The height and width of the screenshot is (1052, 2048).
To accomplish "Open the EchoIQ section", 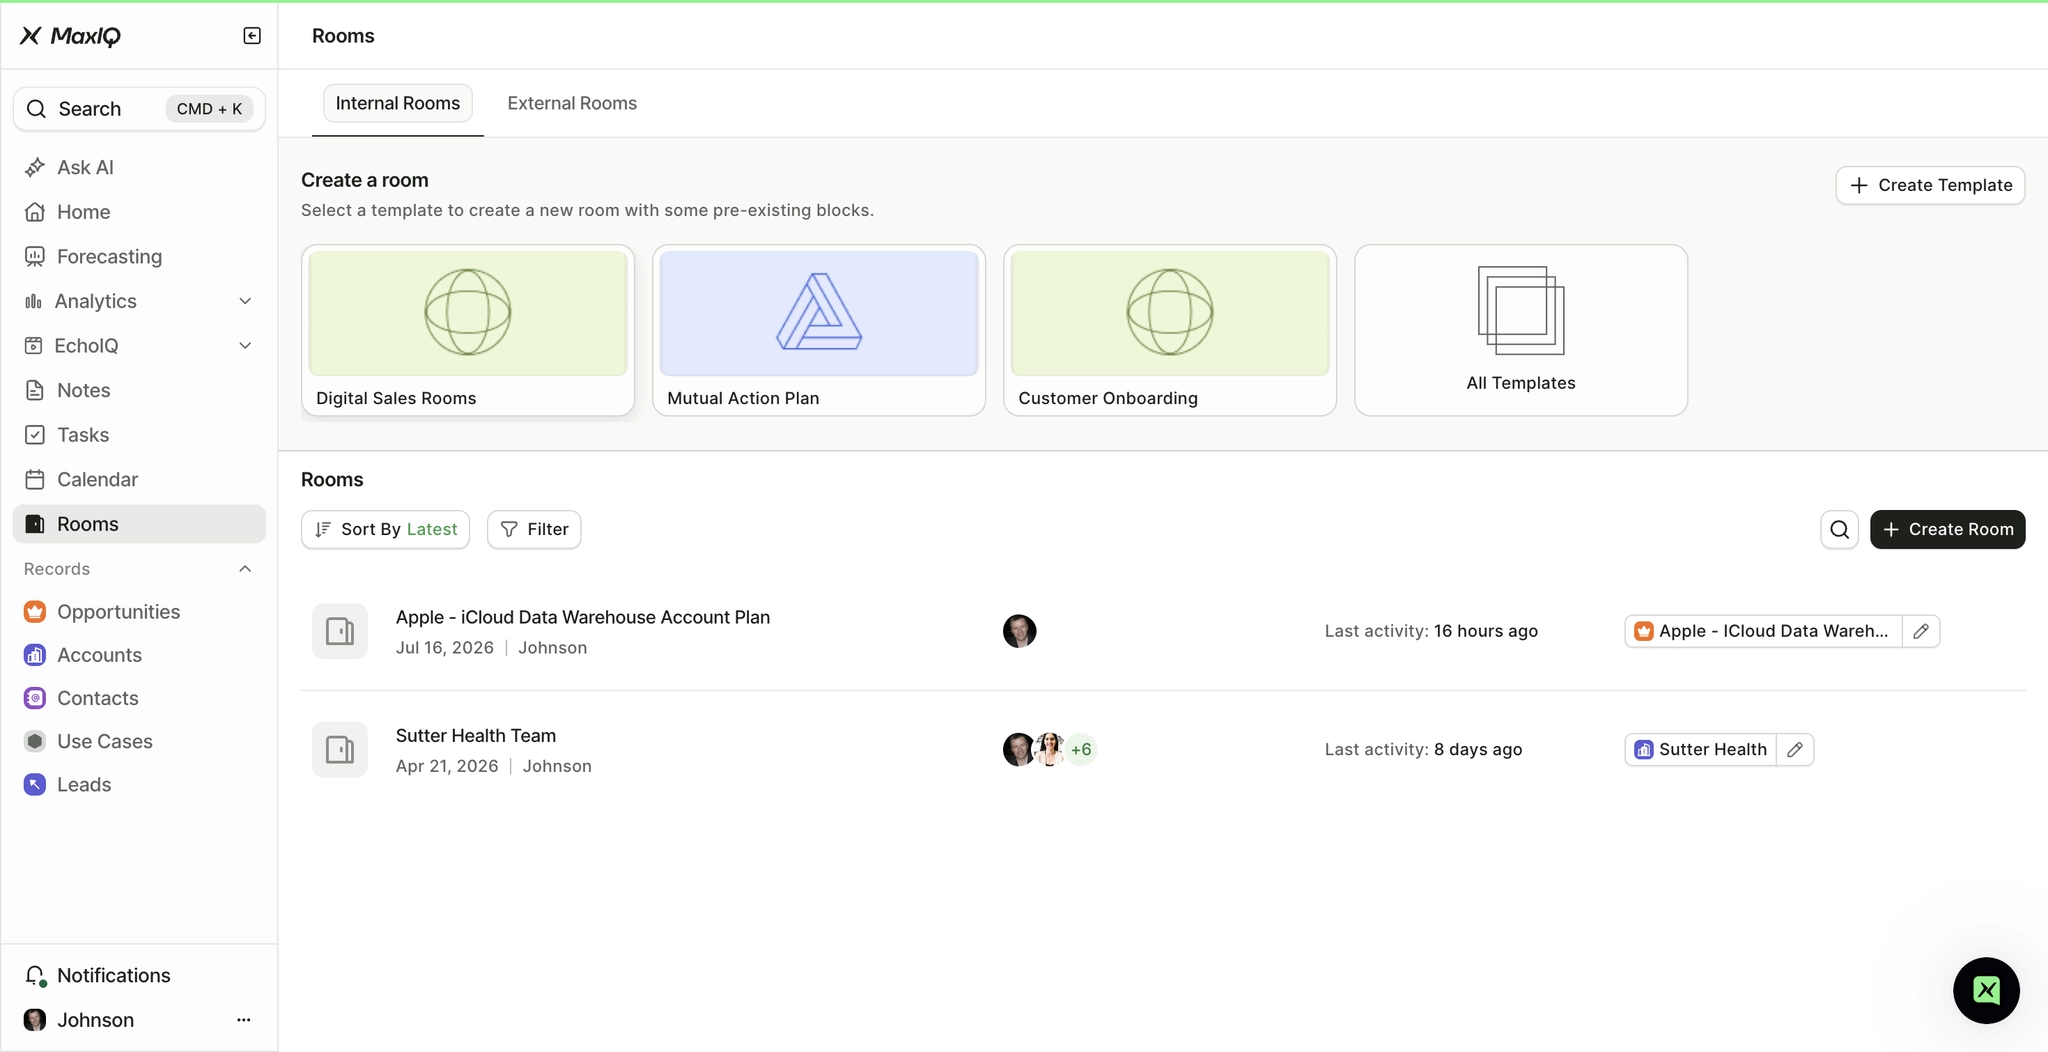I will 139,346.
